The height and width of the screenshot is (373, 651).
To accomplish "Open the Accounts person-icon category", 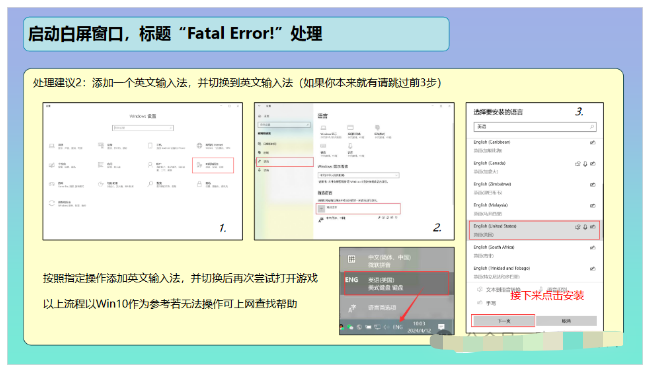I will [x=166, y=166].
